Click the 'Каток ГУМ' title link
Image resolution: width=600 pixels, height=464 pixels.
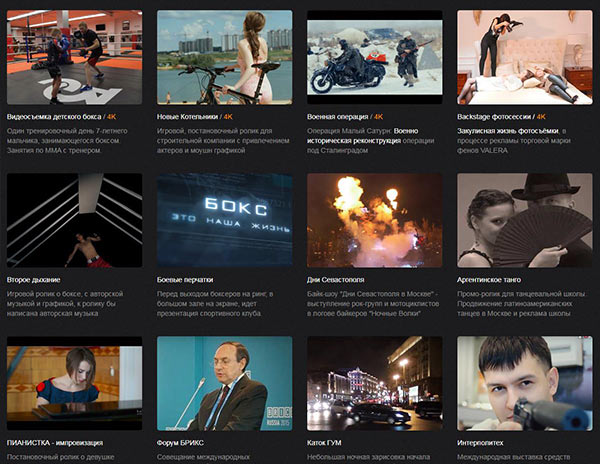pos(324,443)
